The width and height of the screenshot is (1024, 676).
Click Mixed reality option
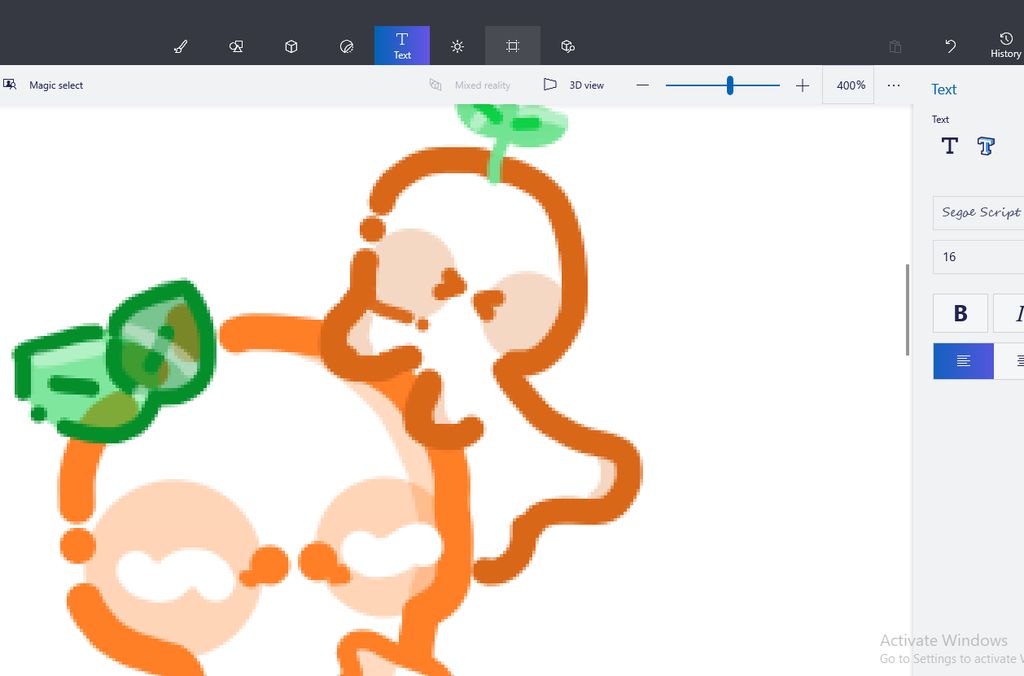coord(470,85)
